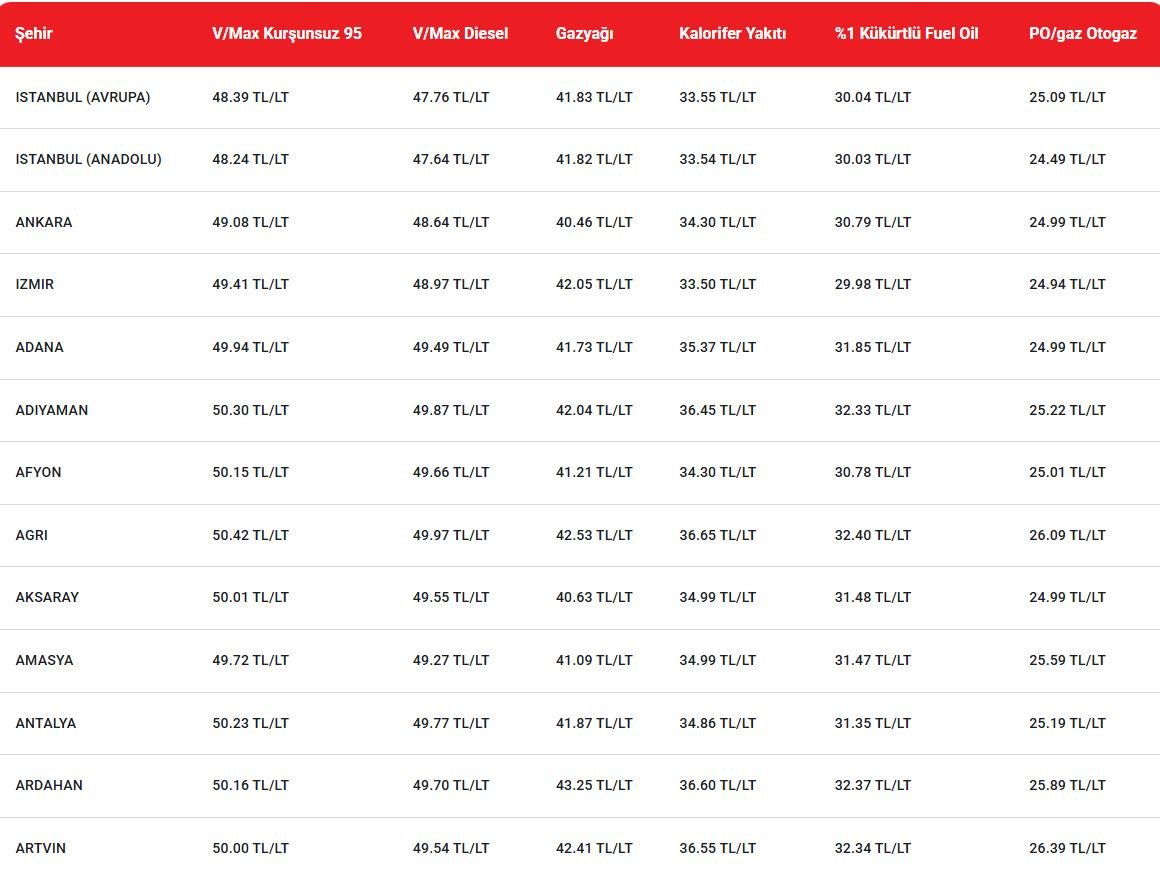
Task: Select ADANA in the city column
Action: pyautogui.click(x=40, y=347)
